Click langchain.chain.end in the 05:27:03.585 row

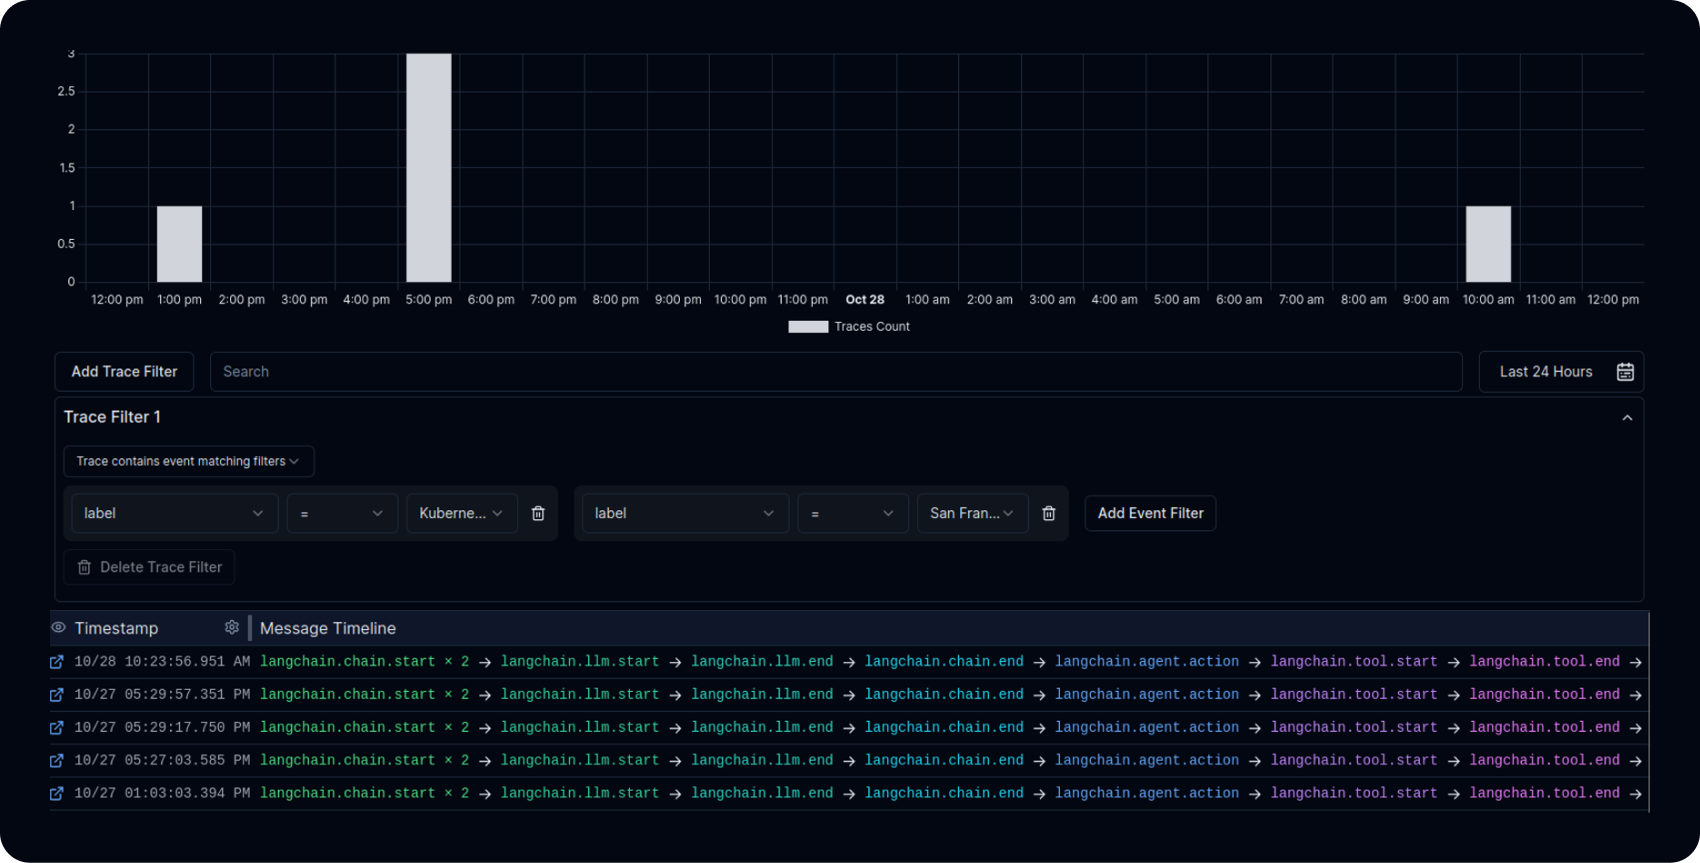(x=944, y=761)
